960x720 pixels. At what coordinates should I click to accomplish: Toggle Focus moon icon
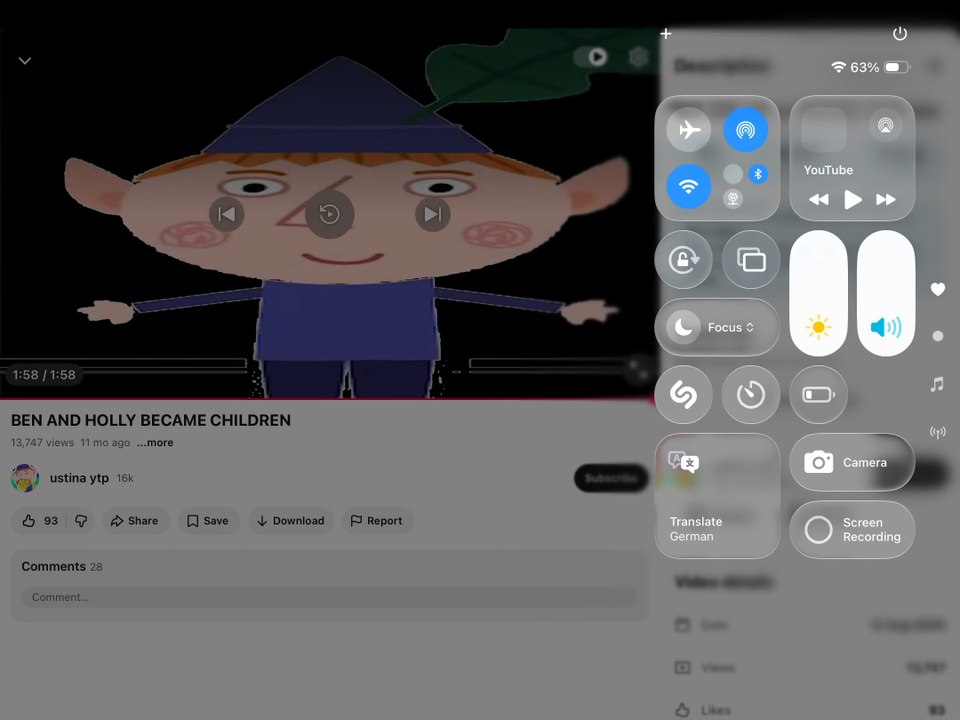tap(683, 327)
